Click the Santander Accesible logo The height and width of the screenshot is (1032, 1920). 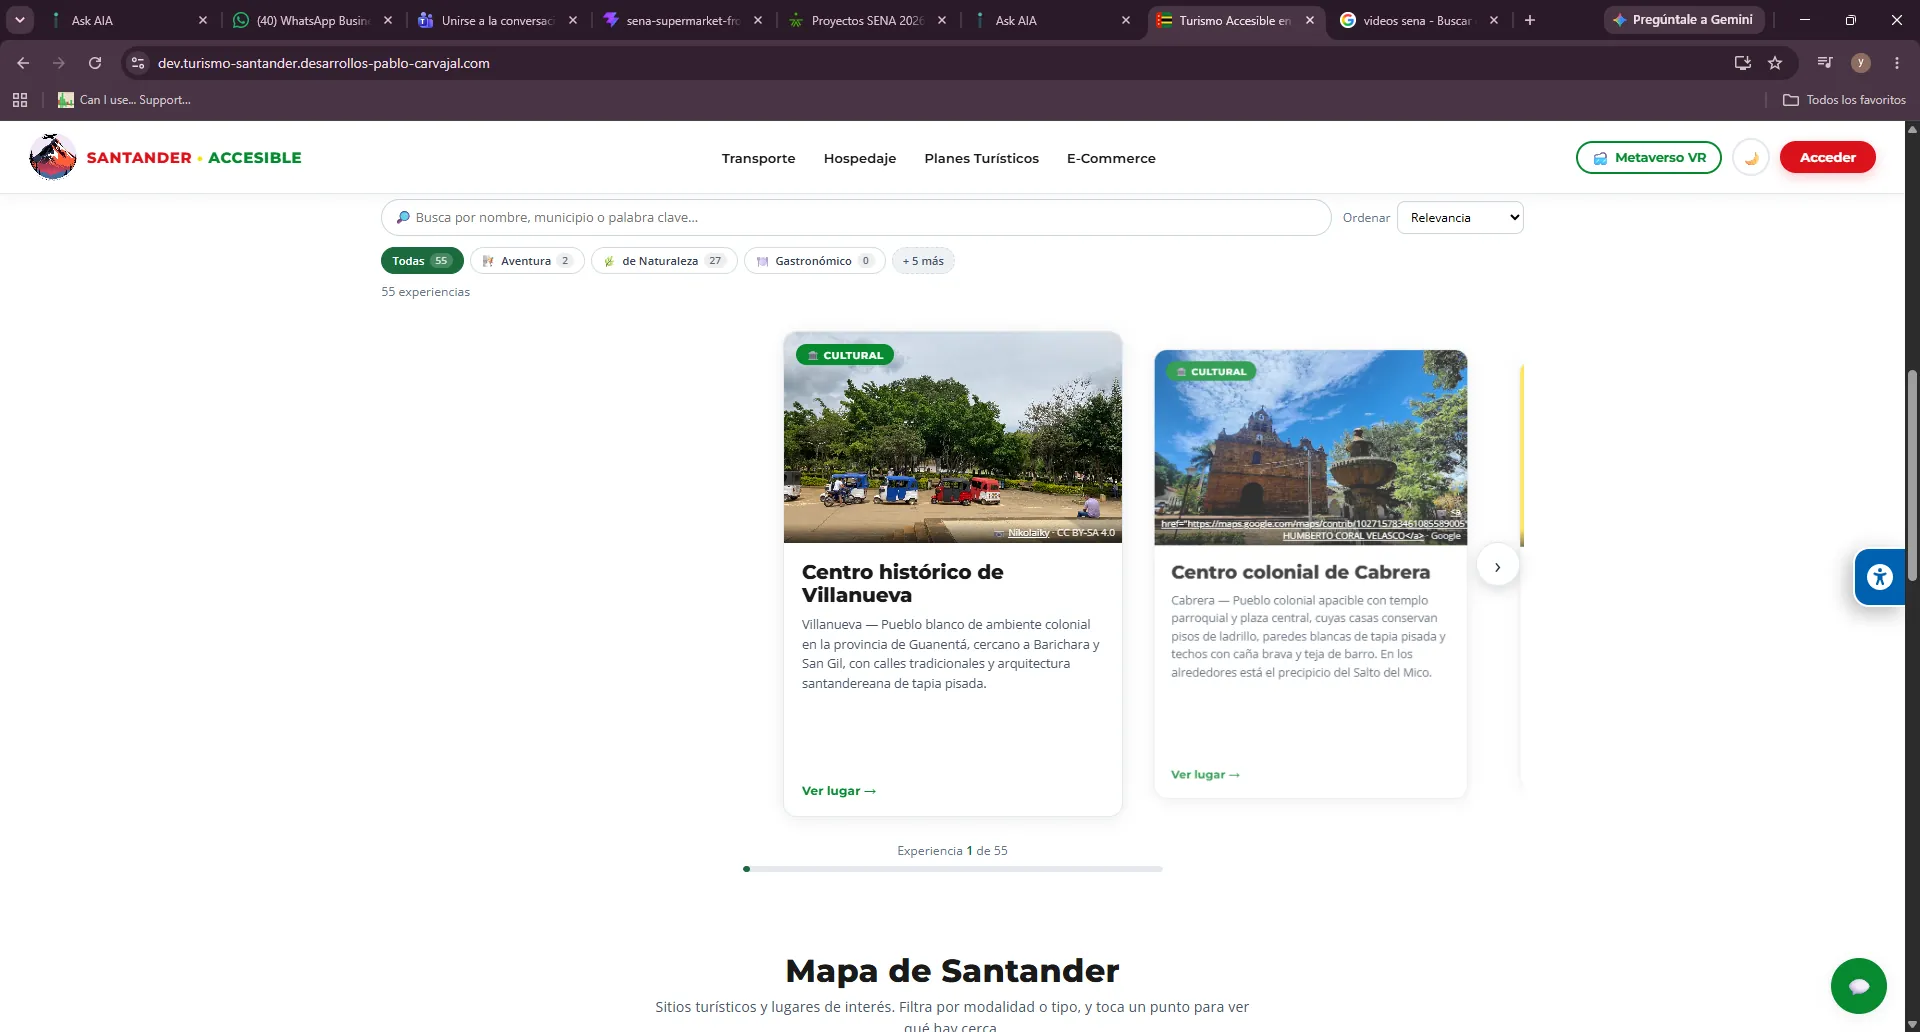166,157
